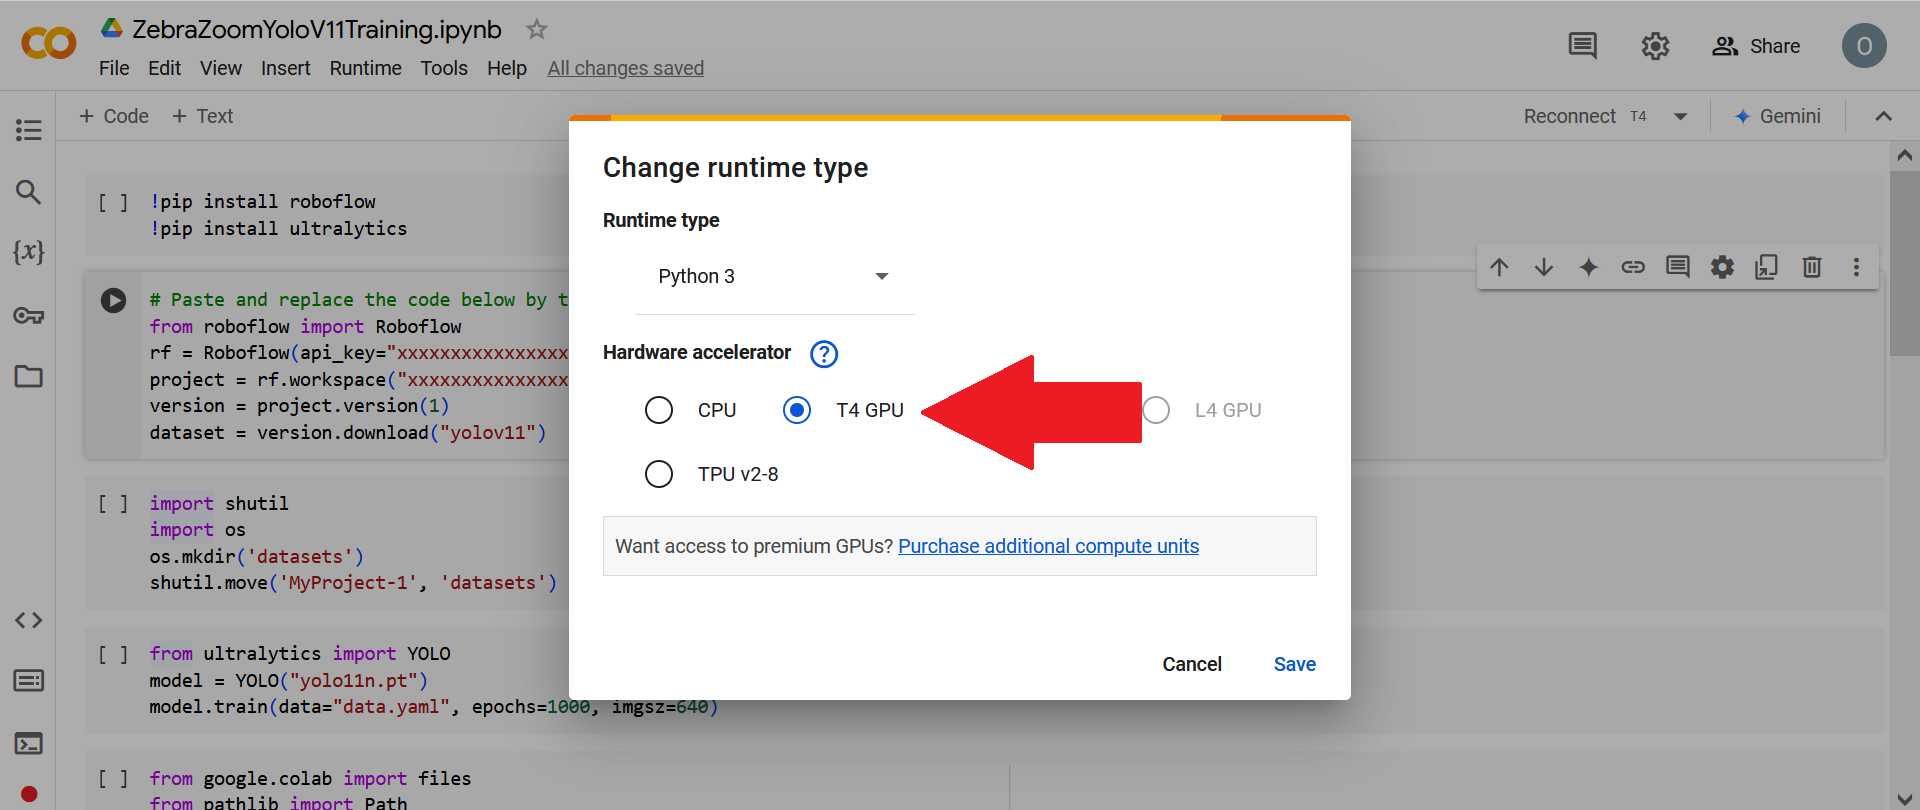Open Purchase additional compute units link
Viewport: 1920px width, 810px height.
point(1048,546)
